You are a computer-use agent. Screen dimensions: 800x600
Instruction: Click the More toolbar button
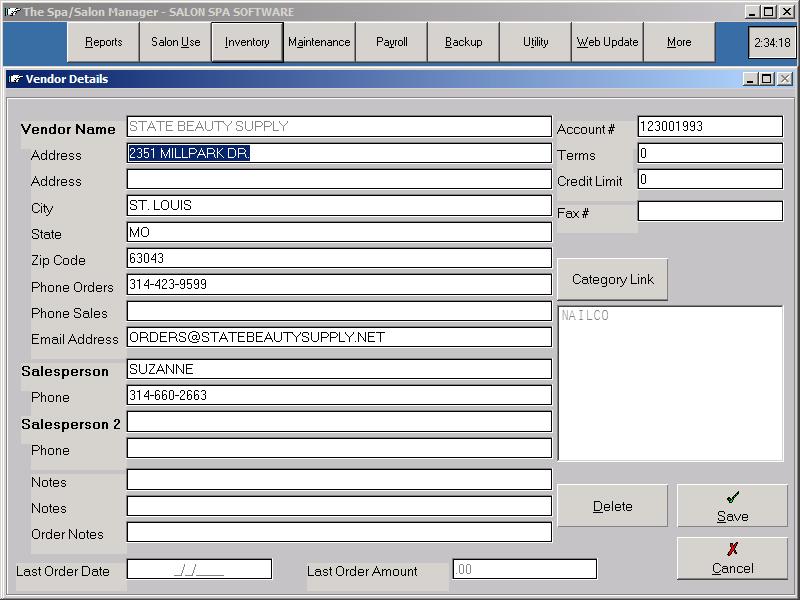coord(679,42)
